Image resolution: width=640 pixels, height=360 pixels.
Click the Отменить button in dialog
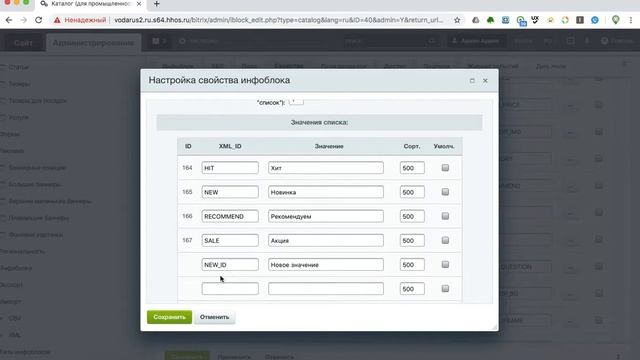(x=214, y=317)
